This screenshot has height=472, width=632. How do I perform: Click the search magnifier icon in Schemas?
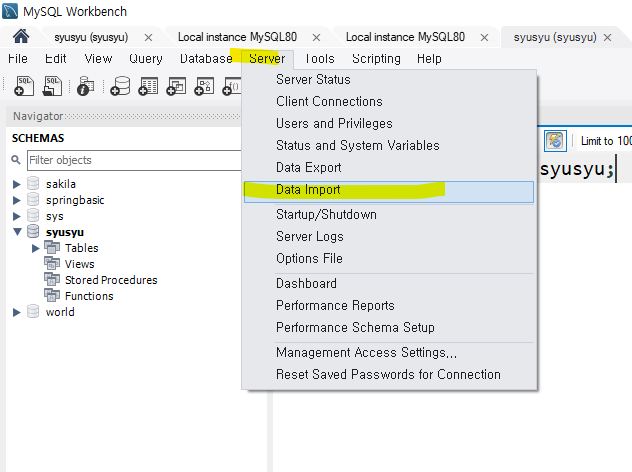(x=16, y=160)
